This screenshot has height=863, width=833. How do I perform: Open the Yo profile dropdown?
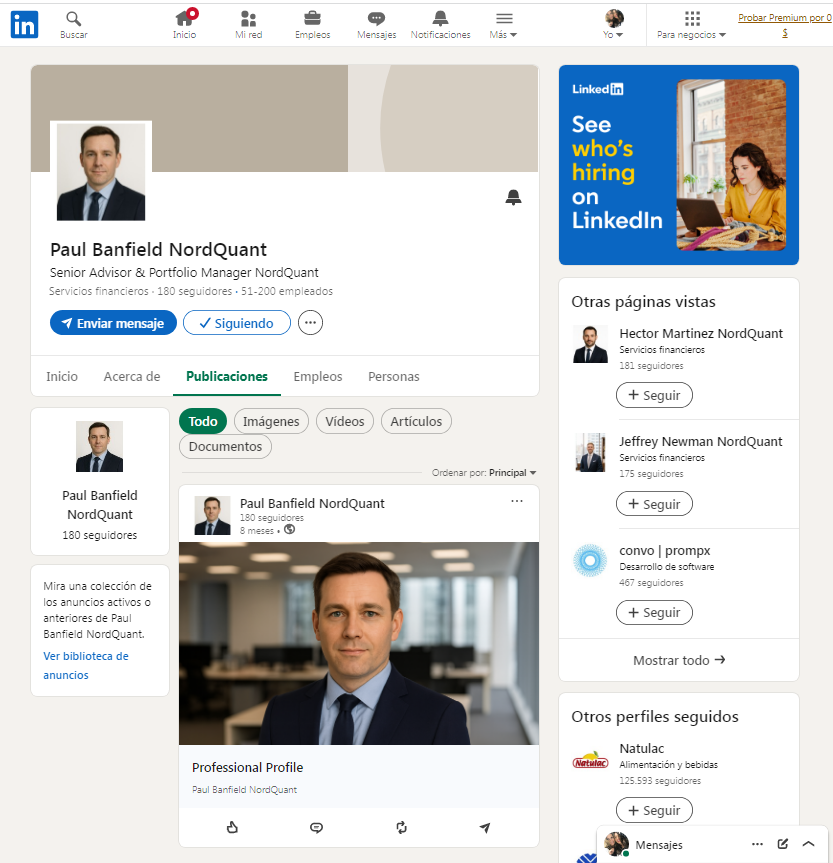coord(613,25)
